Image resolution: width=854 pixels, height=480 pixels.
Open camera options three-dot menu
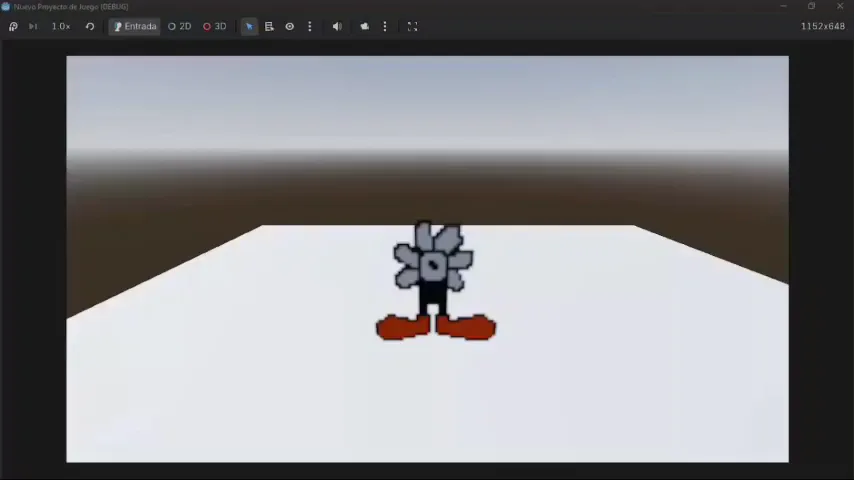tap(385, 26)
